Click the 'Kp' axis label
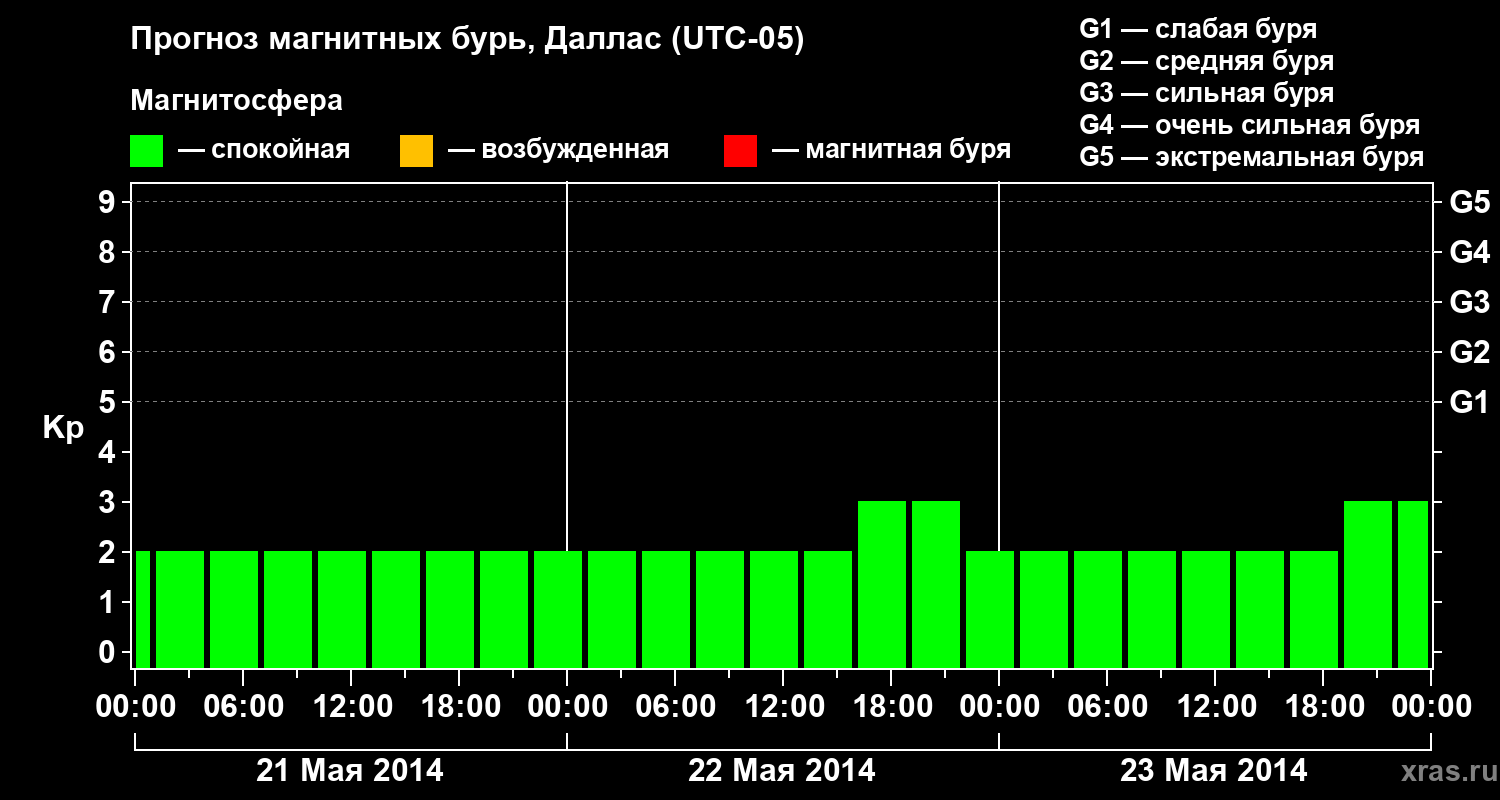The height and width of the screenshot is (800, 1500). pyautogui.click(x=63, y=428)
